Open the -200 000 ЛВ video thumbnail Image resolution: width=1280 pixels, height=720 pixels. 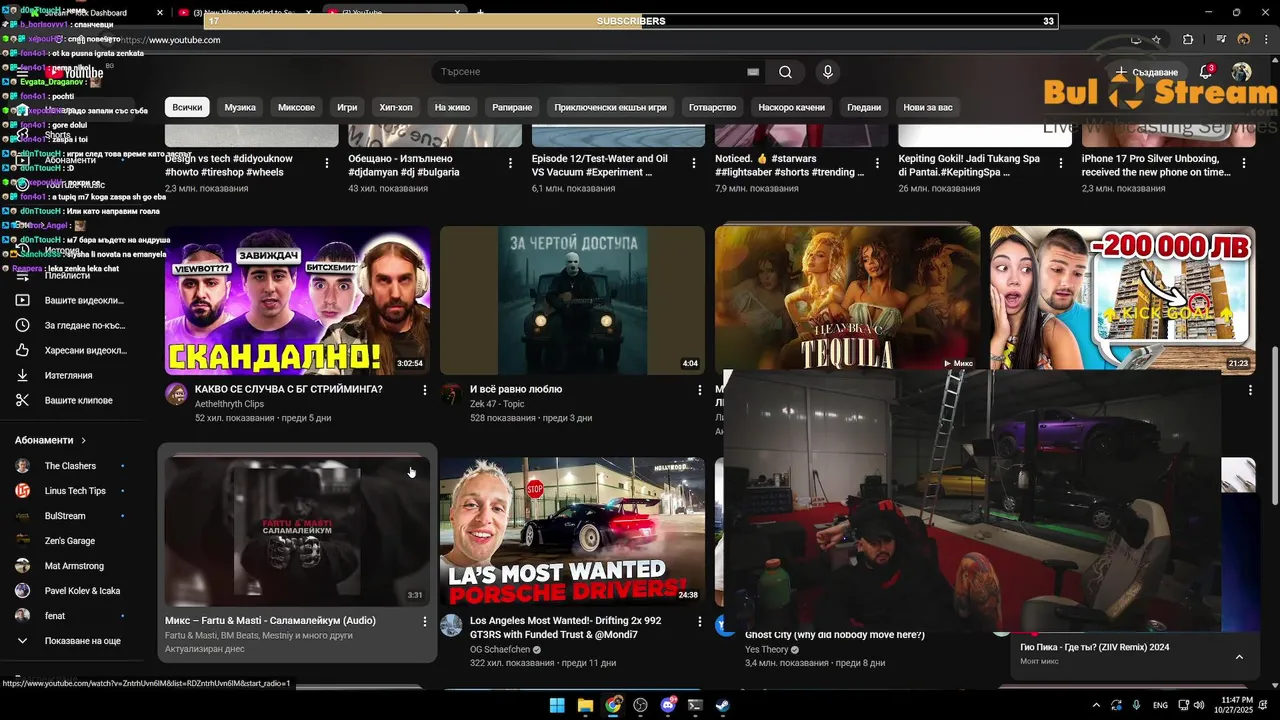(1122, 298)
